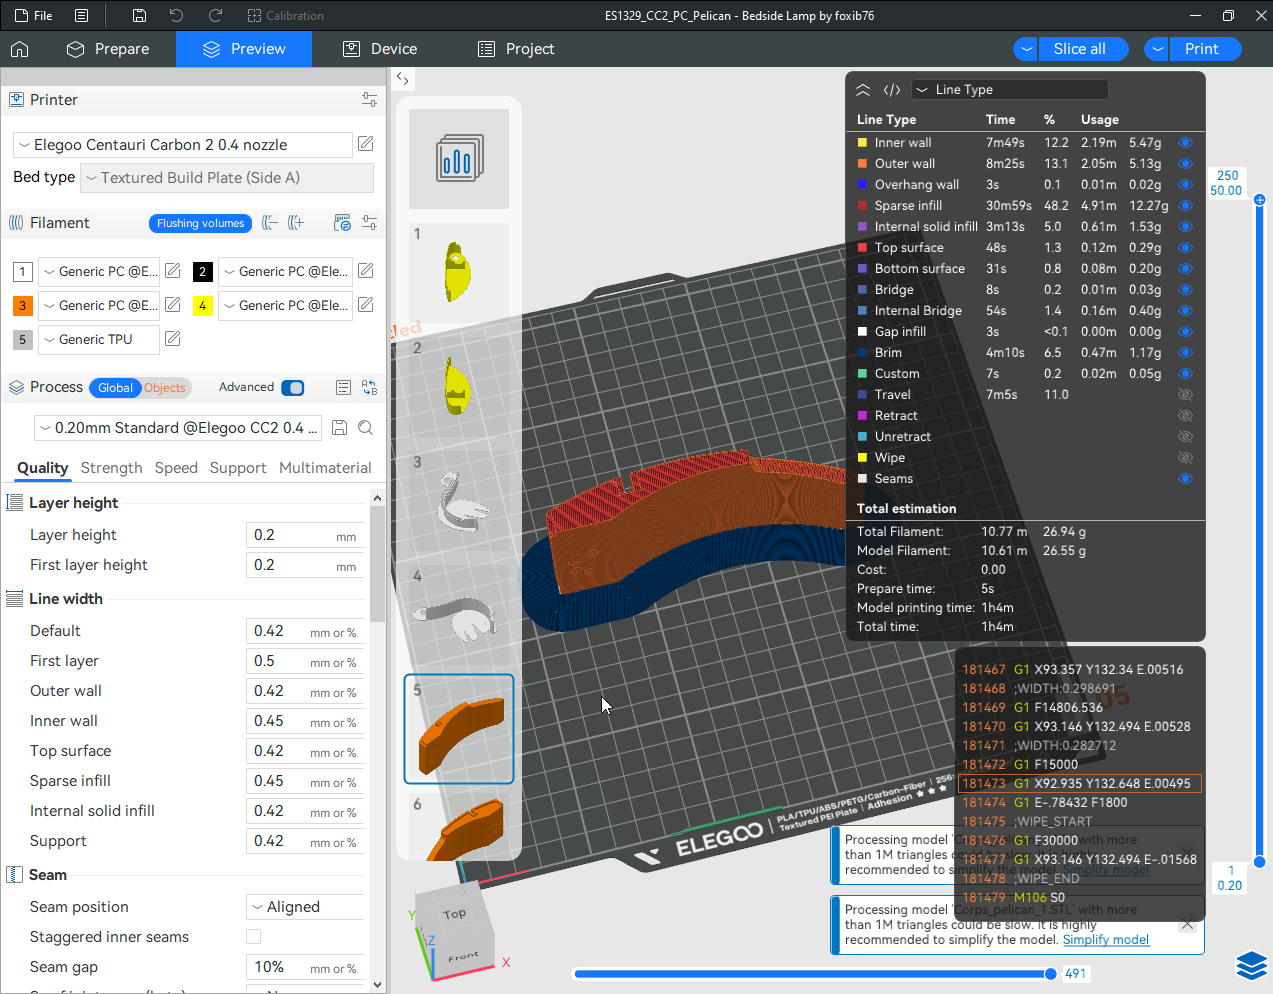Search process settings magnifier icon
Image resolution: width=1273 pixels, height=994 pixels.
(366, 428)
